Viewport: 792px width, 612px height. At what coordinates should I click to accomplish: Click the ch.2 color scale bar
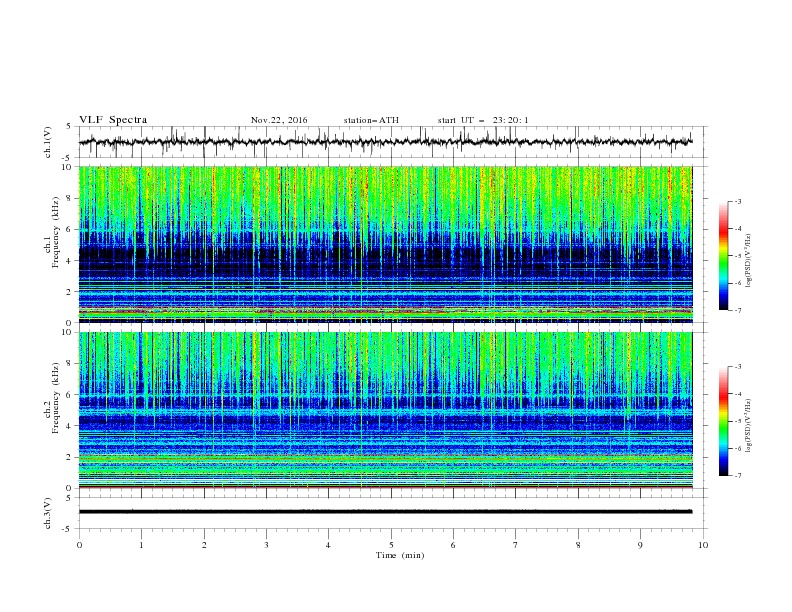723,421
